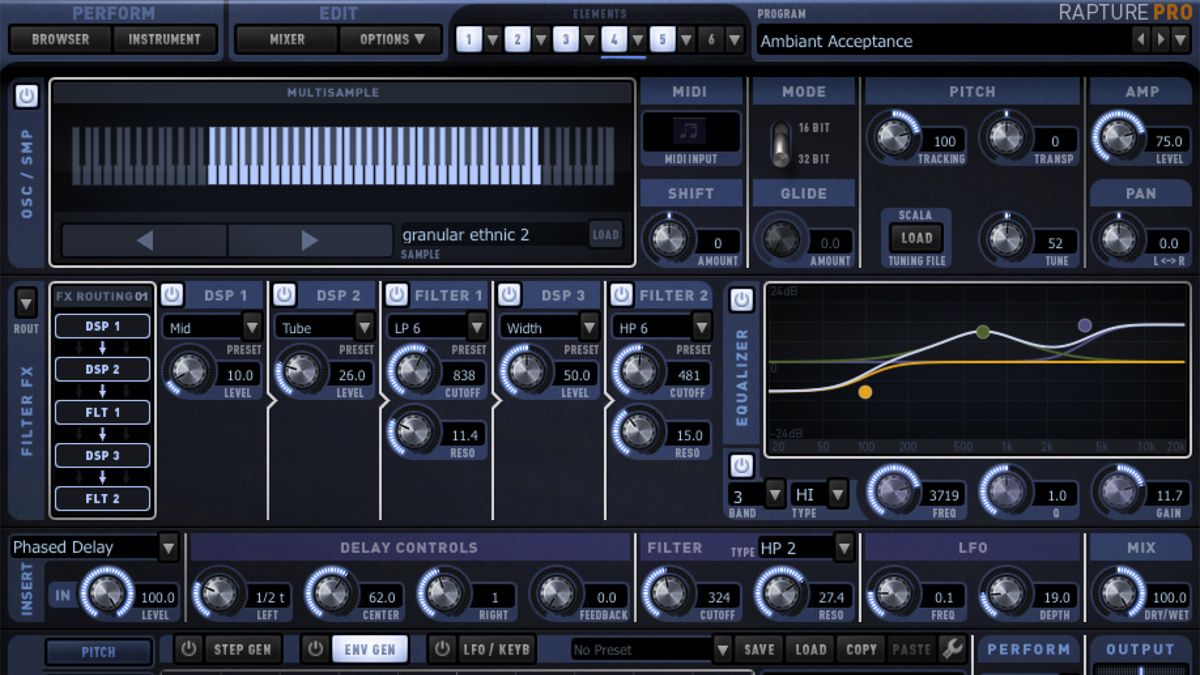Viewport: 1200px width, 675px height.
Task: Switch to the BROWSER view
Action: (59, 40)
